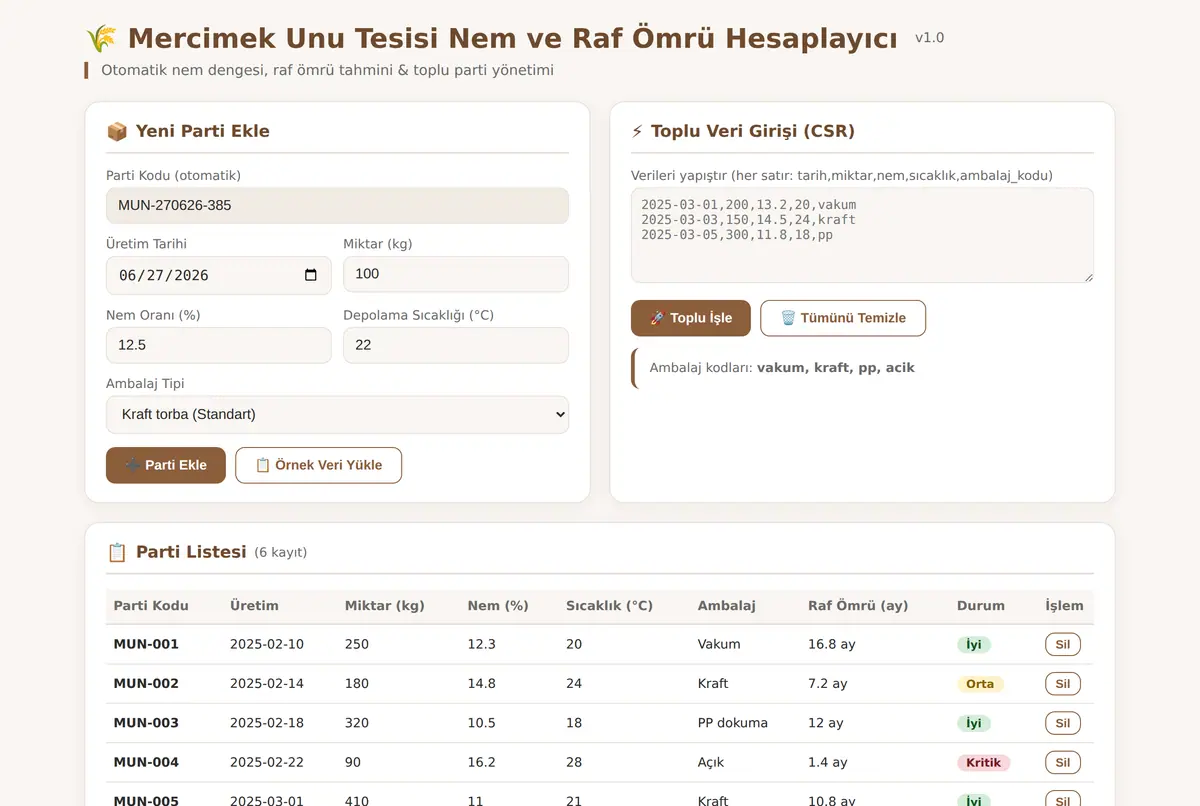The image size is (1200, 806).
Task: Click the clipboard icon beside Parti Listesi
Action: click(x=117, y=552)
